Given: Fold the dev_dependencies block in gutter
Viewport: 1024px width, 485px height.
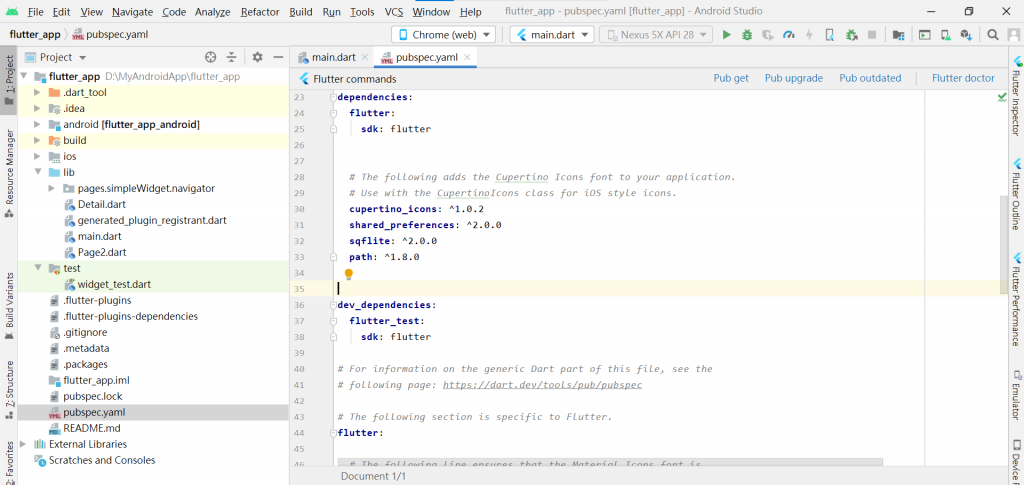Looking at the screenshot, I should click(x=333, y=305).
